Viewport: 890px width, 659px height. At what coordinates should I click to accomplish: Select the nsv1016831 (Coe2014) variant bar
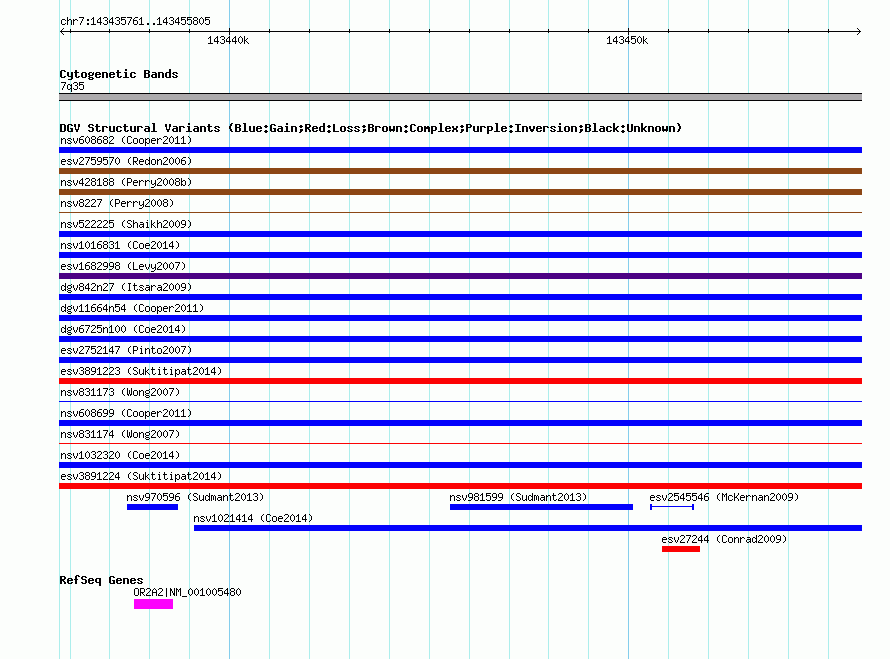[460, 255]
